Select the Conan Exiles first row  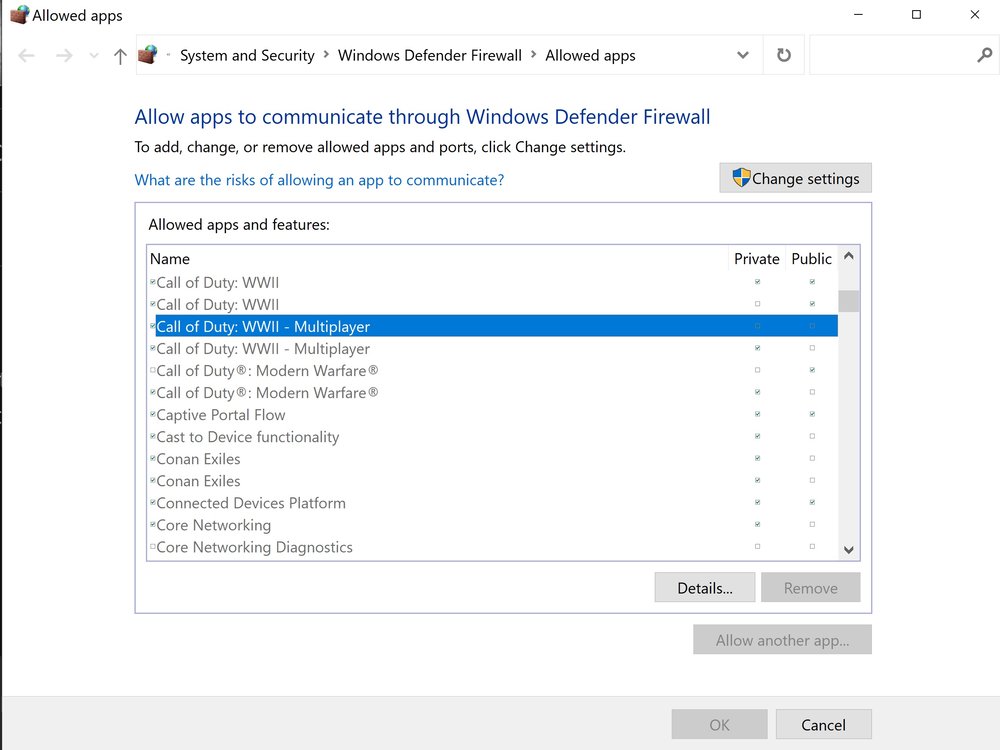pyautogui.click(x=198, y=459)
